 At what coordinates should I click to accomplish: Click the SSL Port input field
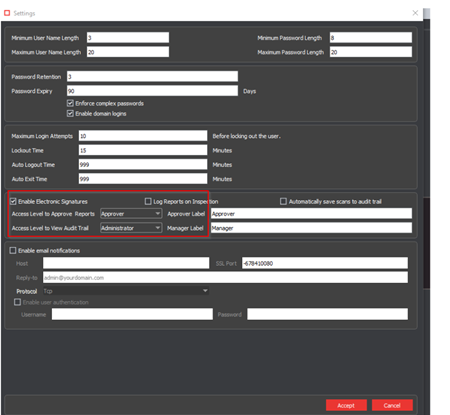pyautogui.click(x=325, y=263)
